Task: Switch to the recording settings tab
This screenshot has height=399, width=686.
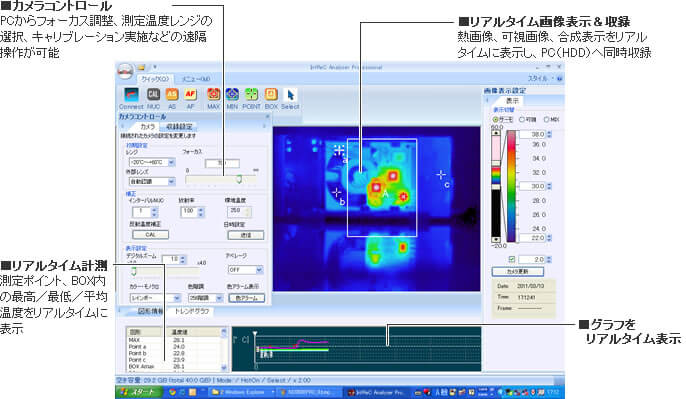Action: (x=179, y=126)
